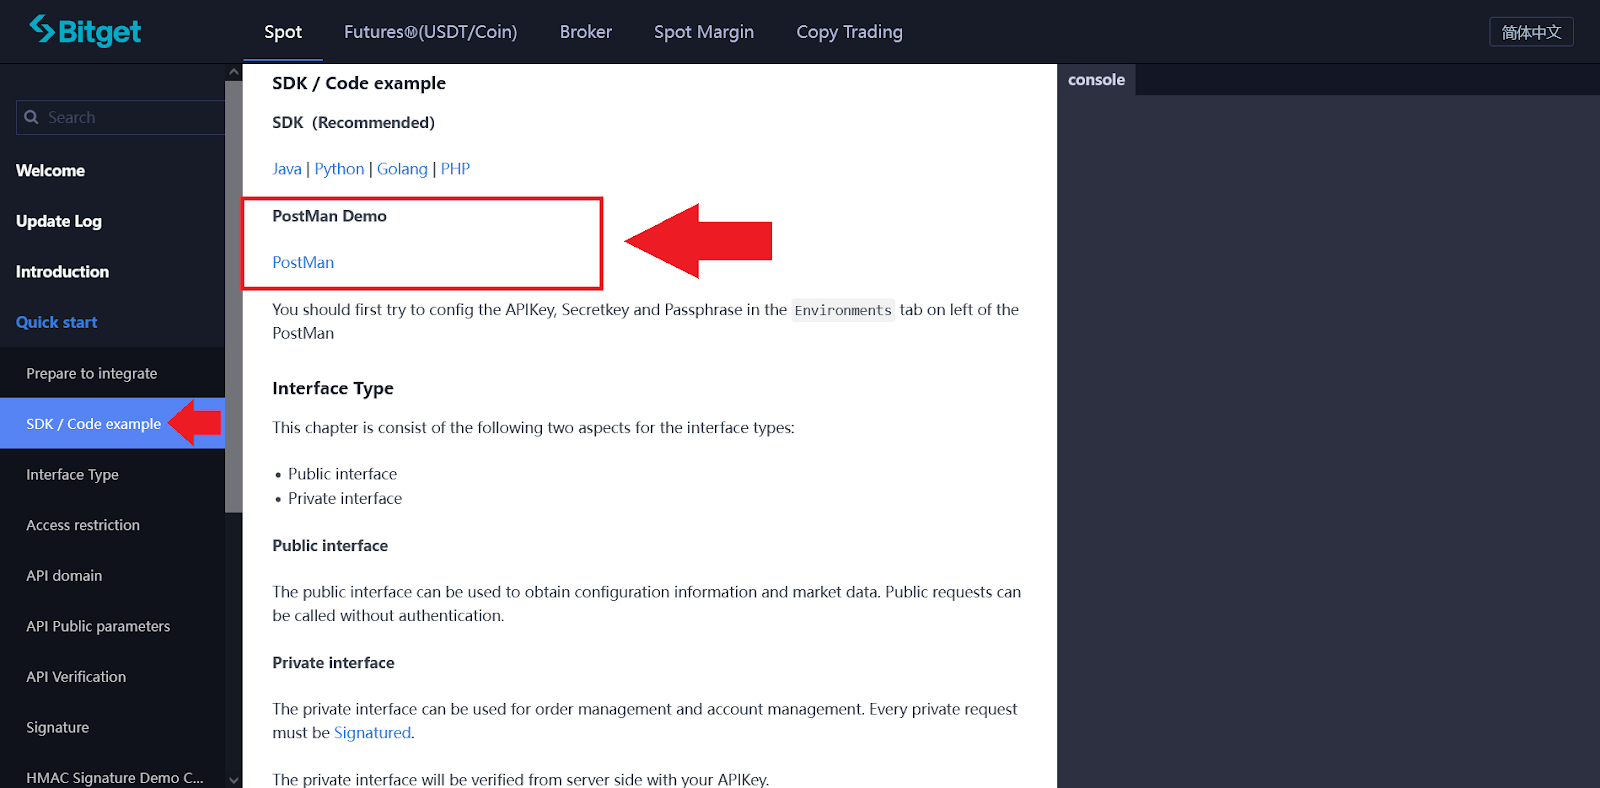Click the 'Interface Type' heading

coord(333,388)
